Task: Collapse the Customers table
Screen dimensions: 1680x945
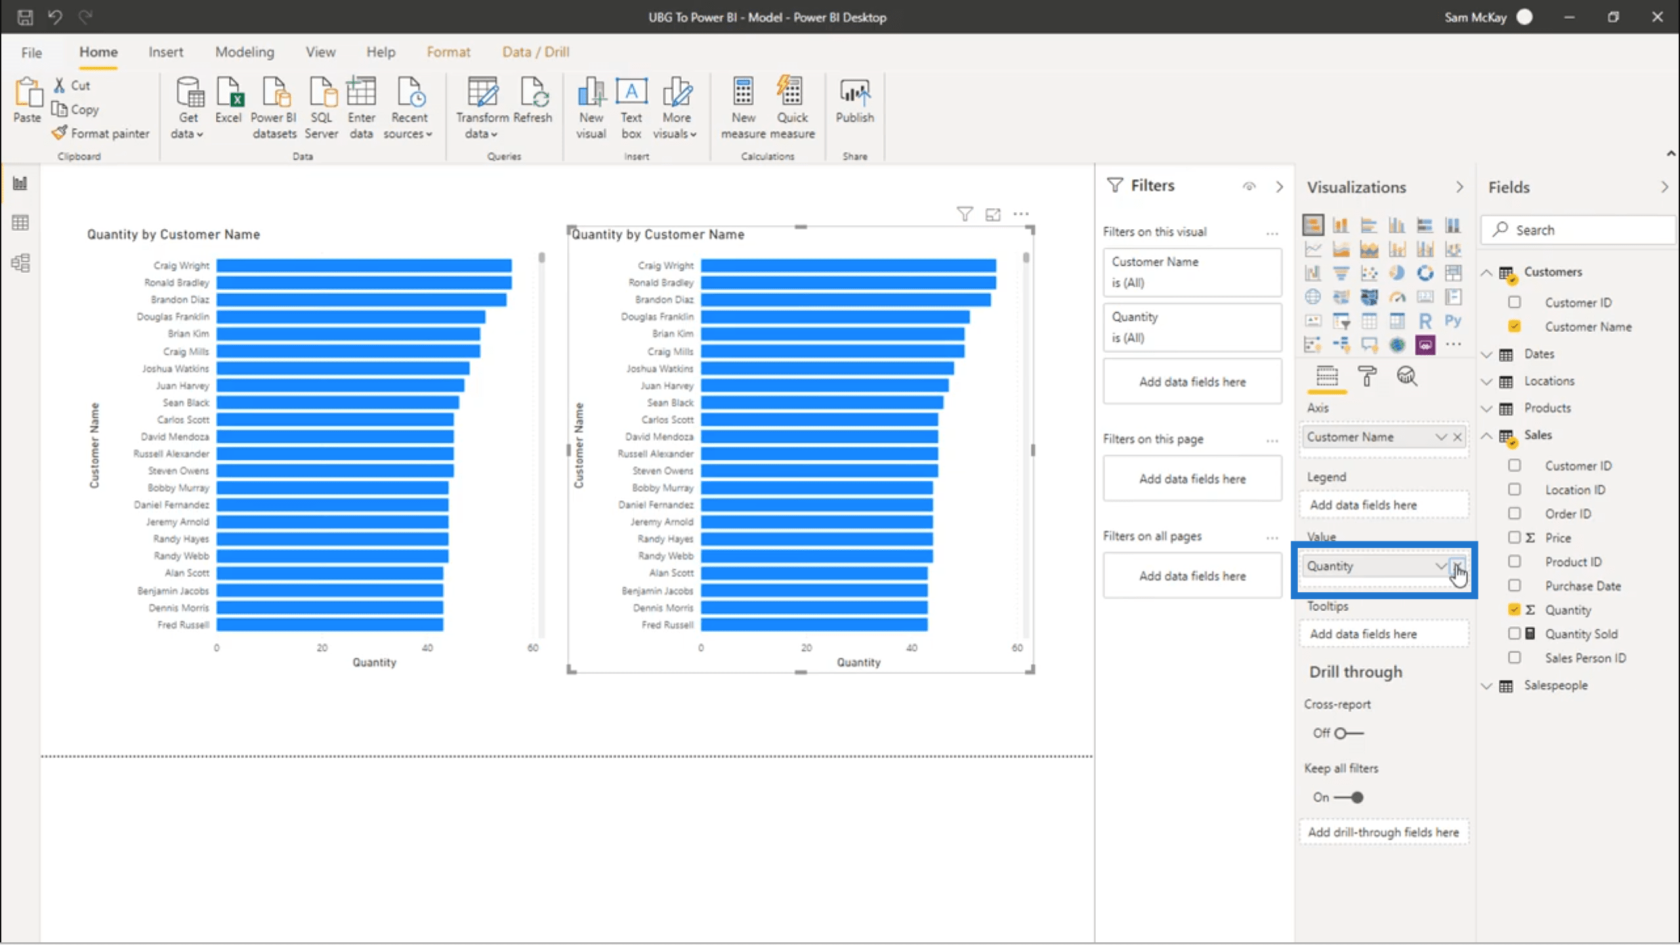Action: [x=1487, y=272]
